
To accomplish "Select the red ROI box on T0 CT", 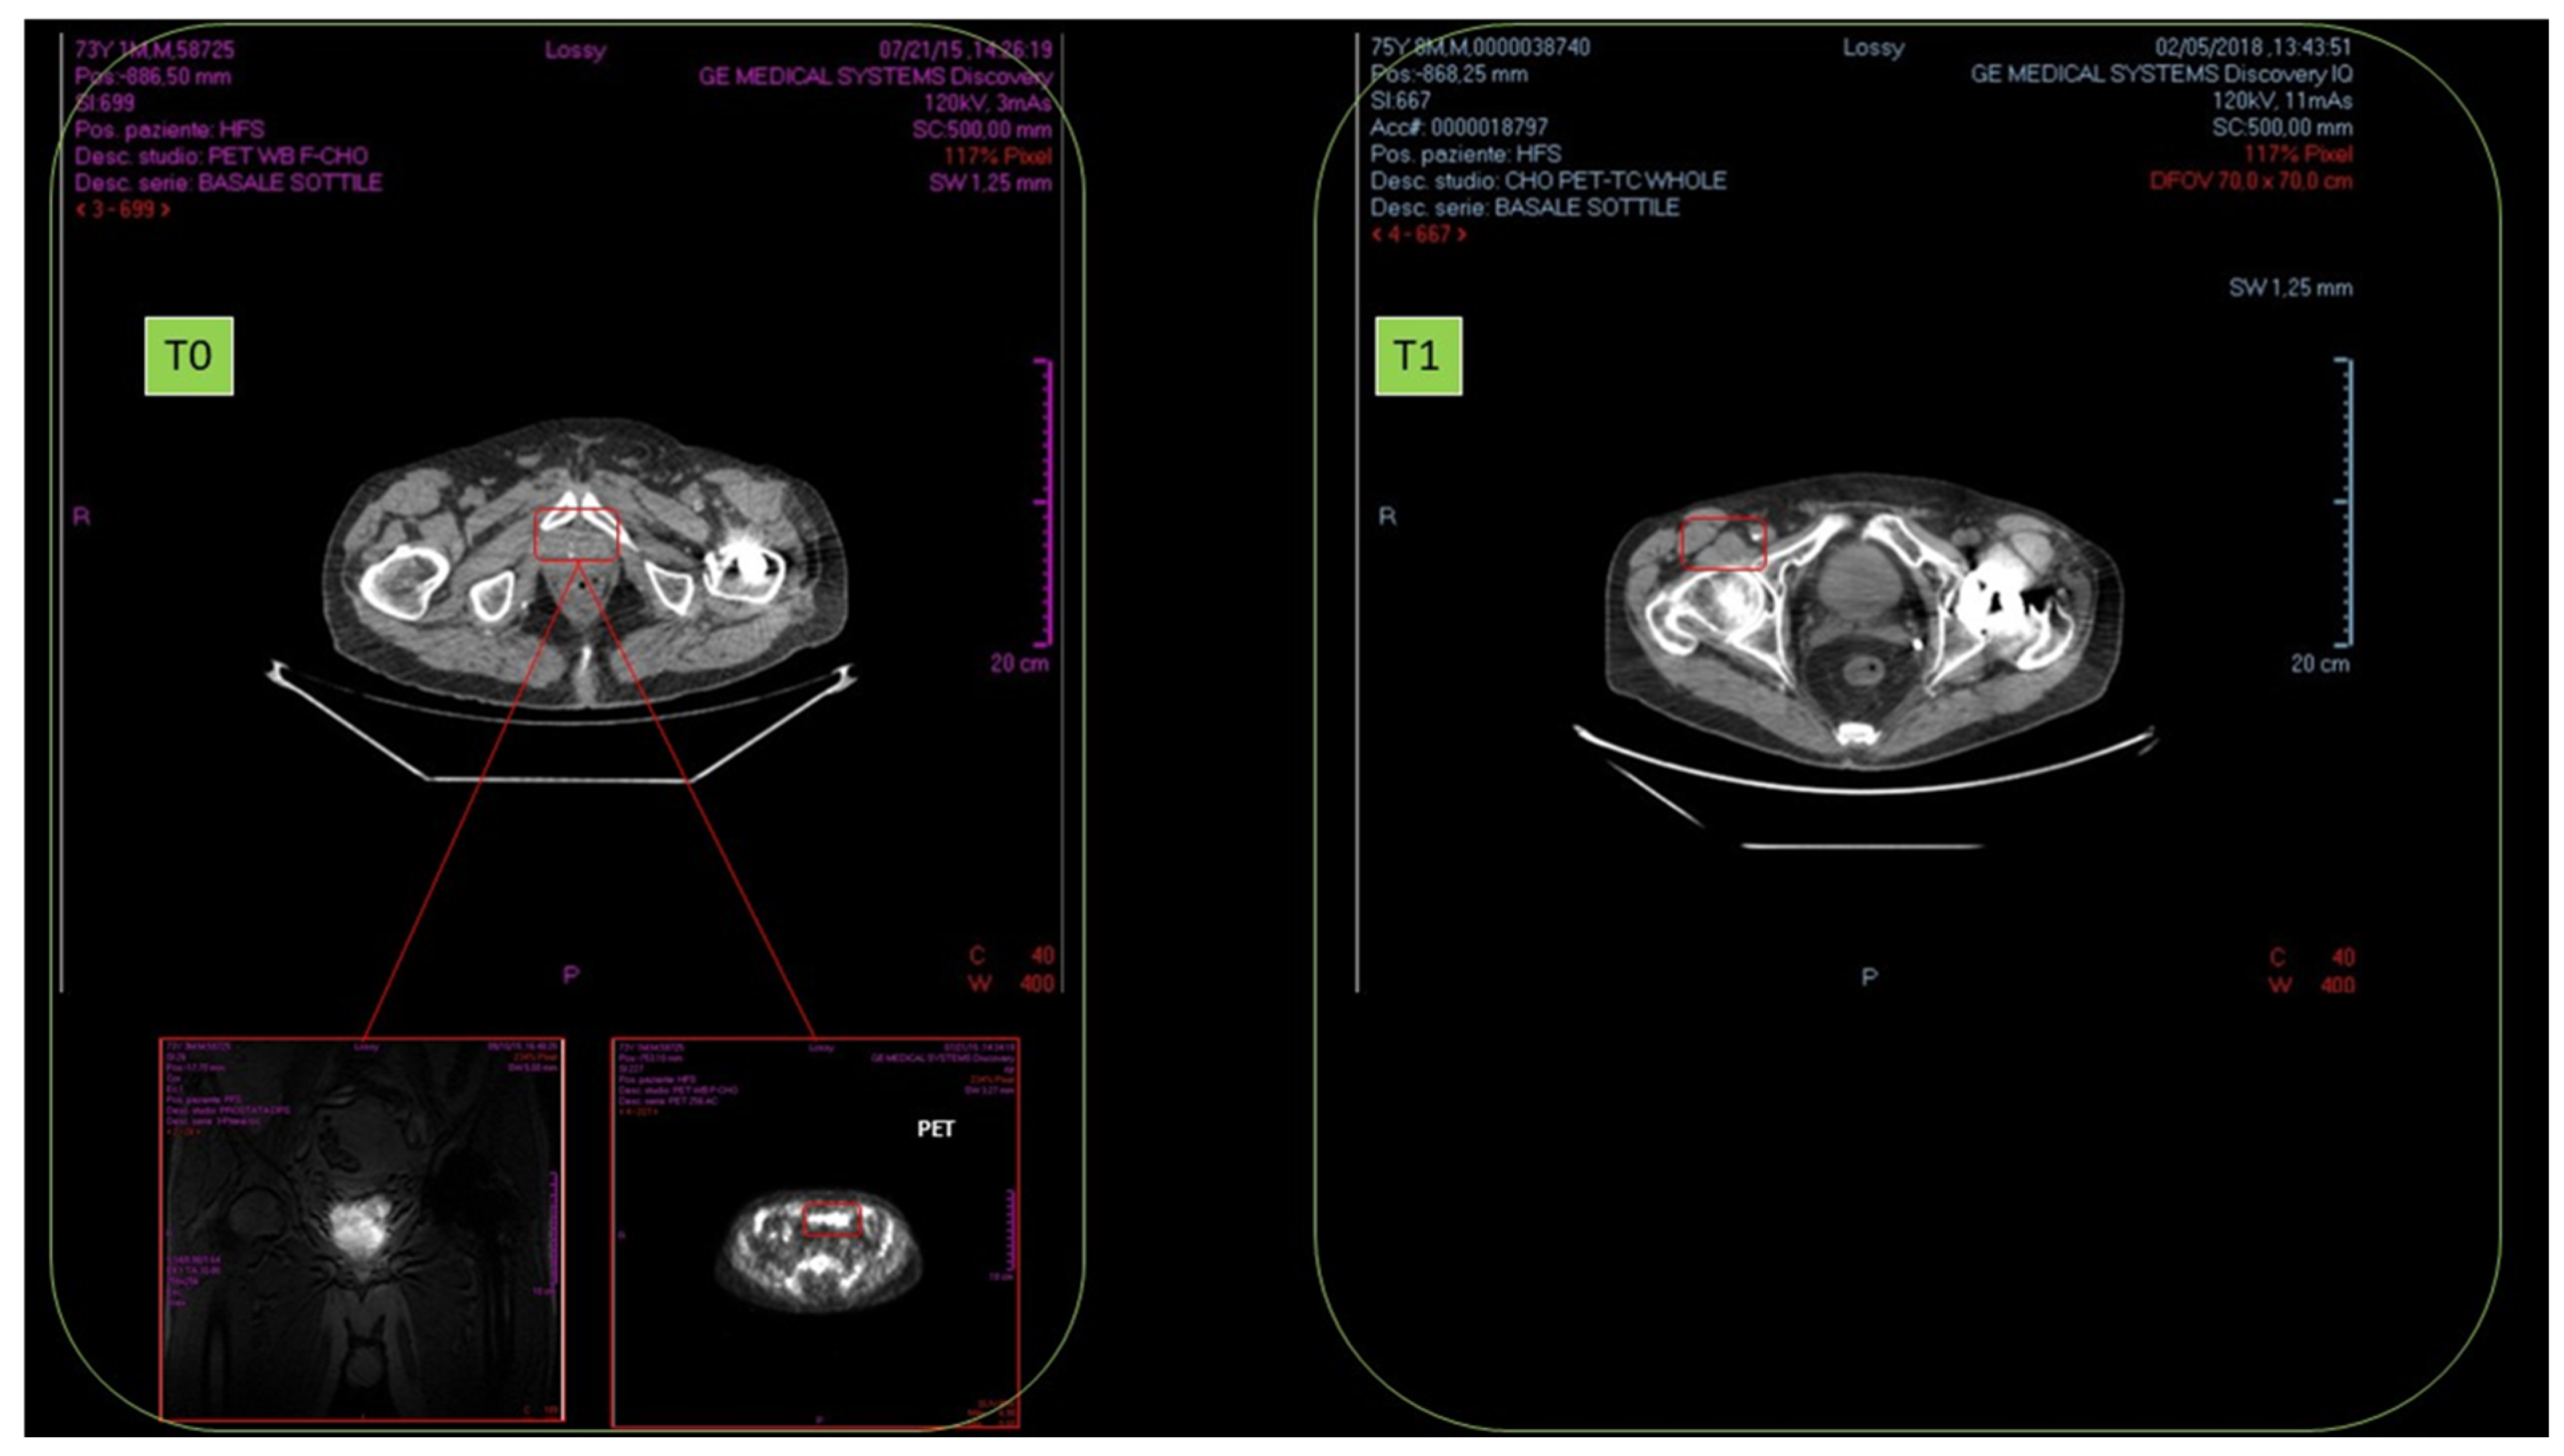I will click(577, 534).
